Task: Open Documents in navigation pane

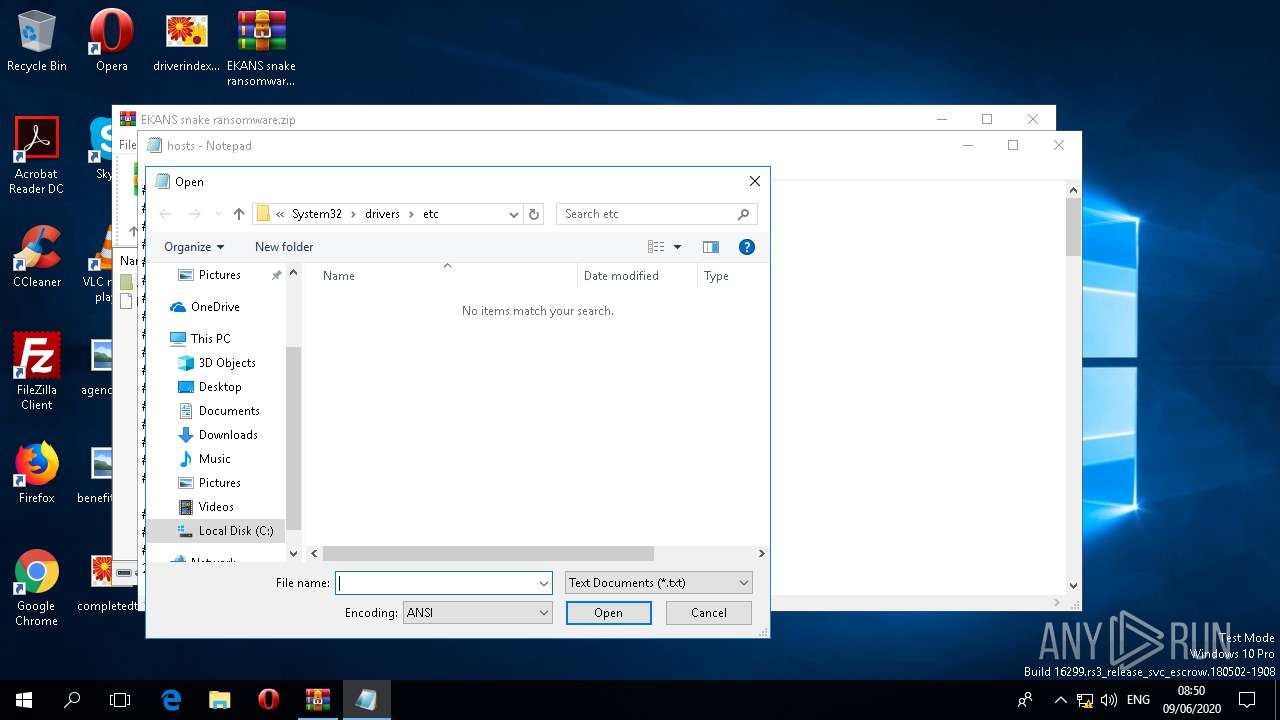Action: coord(228,411)
